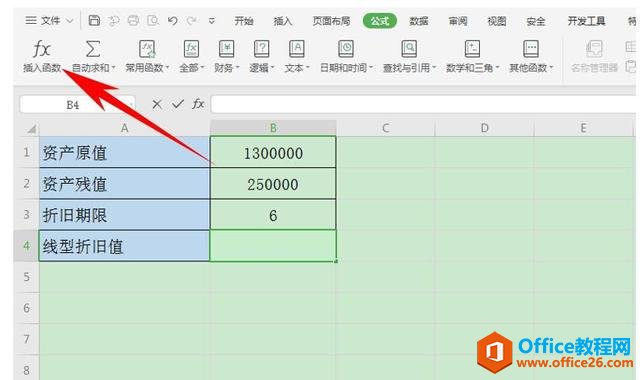Open the 查找与引用 lookup and reference icon
Image resolution: width=640 pixels, height=380 pixels.
coord(409,49)
